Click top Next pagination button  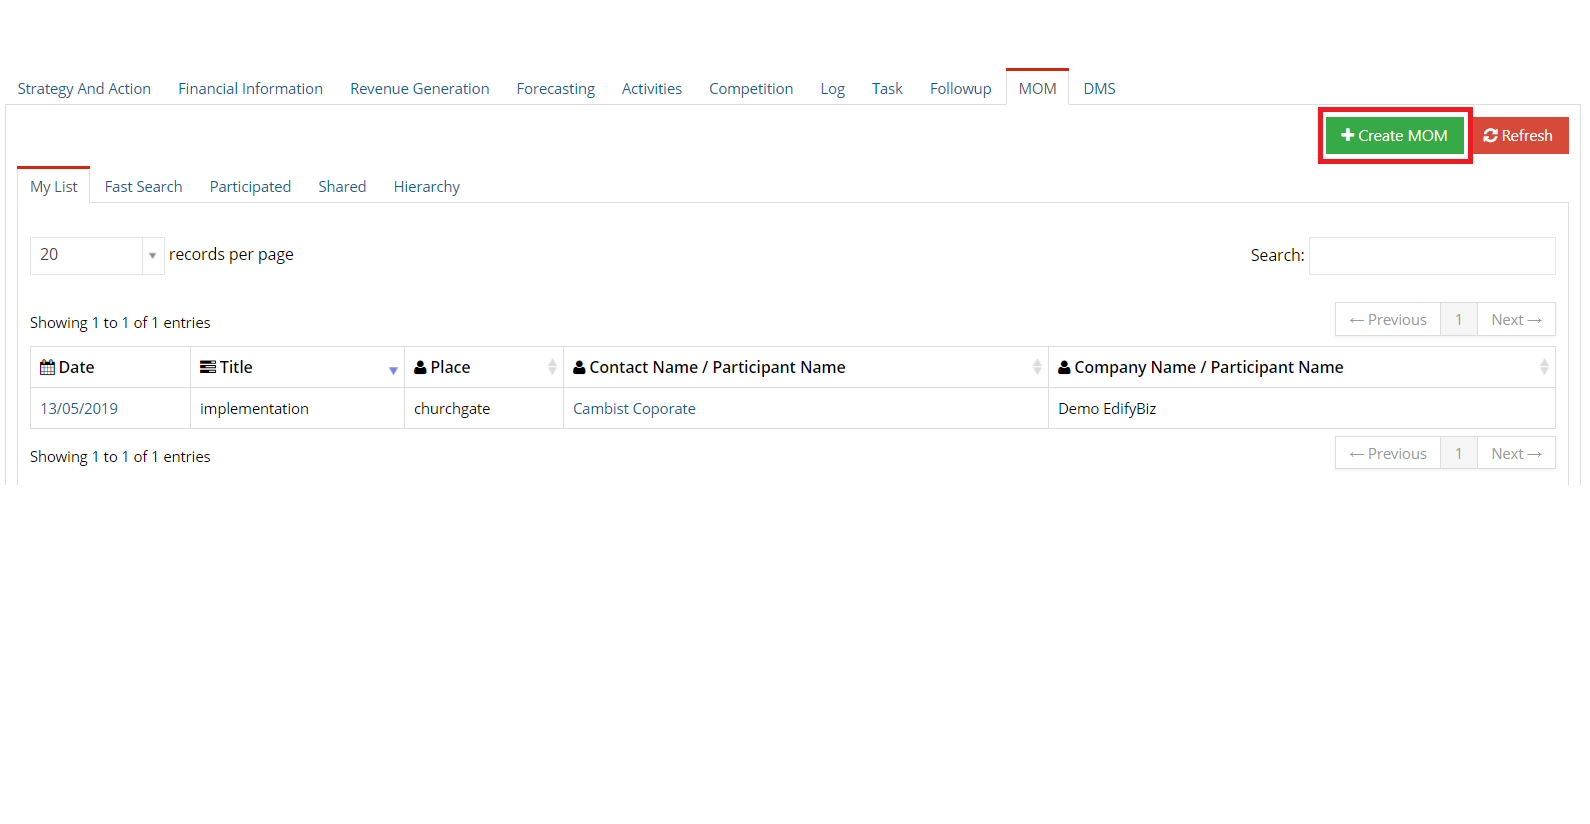point(1515,320)
